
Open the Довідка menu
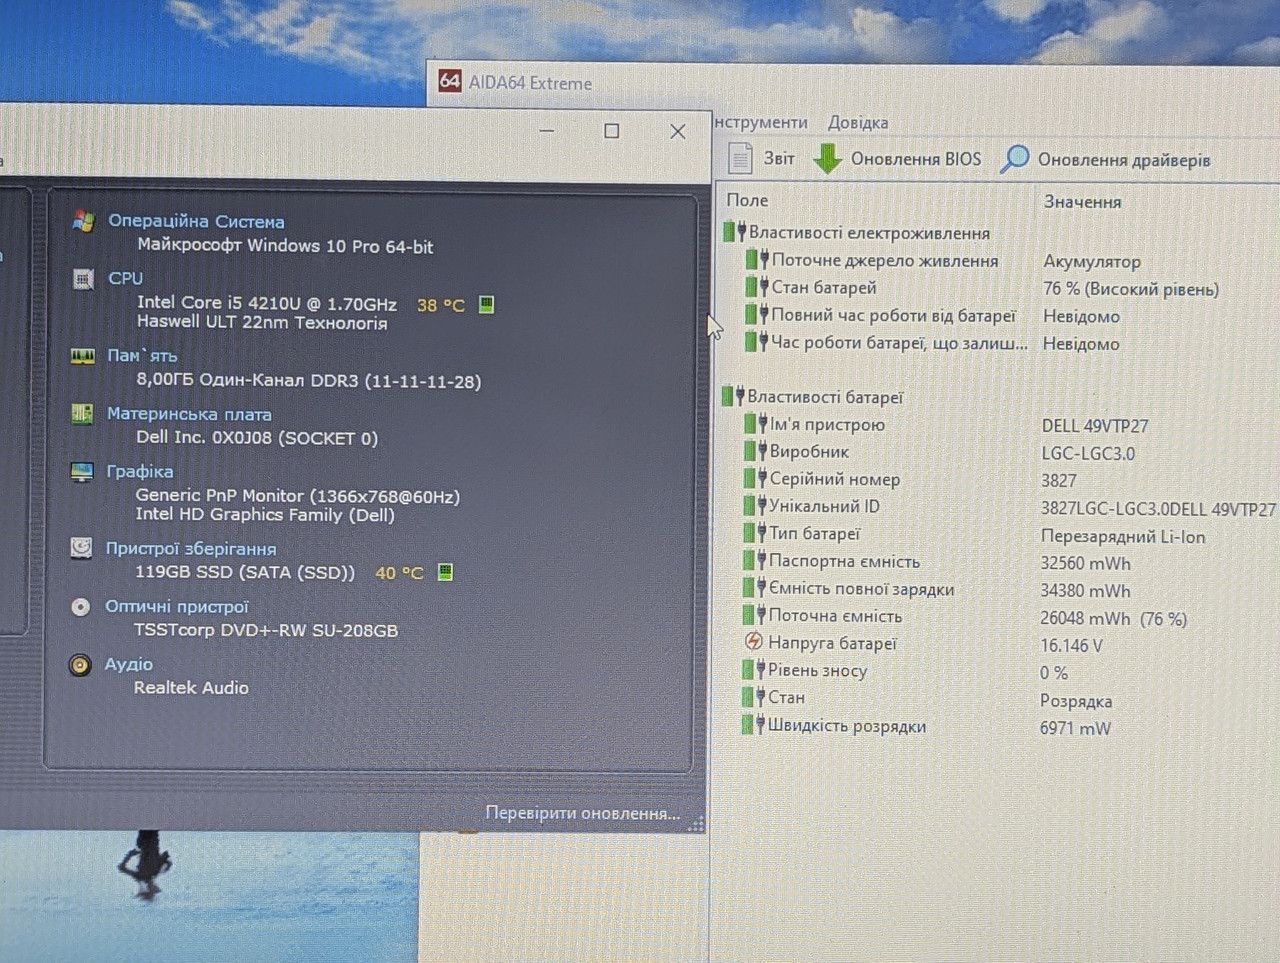click(x=857, y=122)
